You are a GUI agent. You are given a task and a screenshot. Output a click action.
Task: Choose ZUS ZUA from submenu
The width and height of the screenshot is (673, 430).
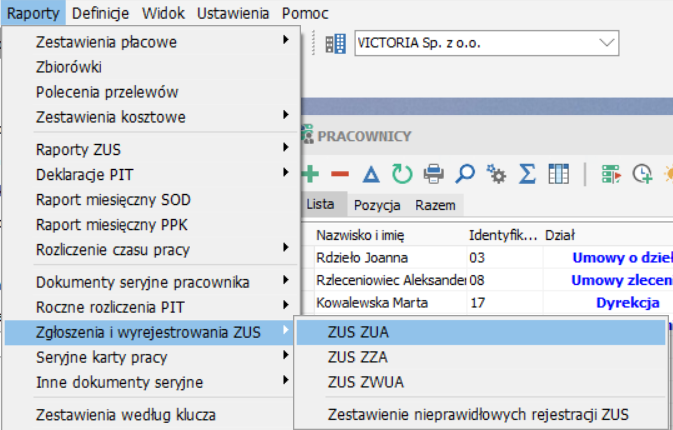481,332
